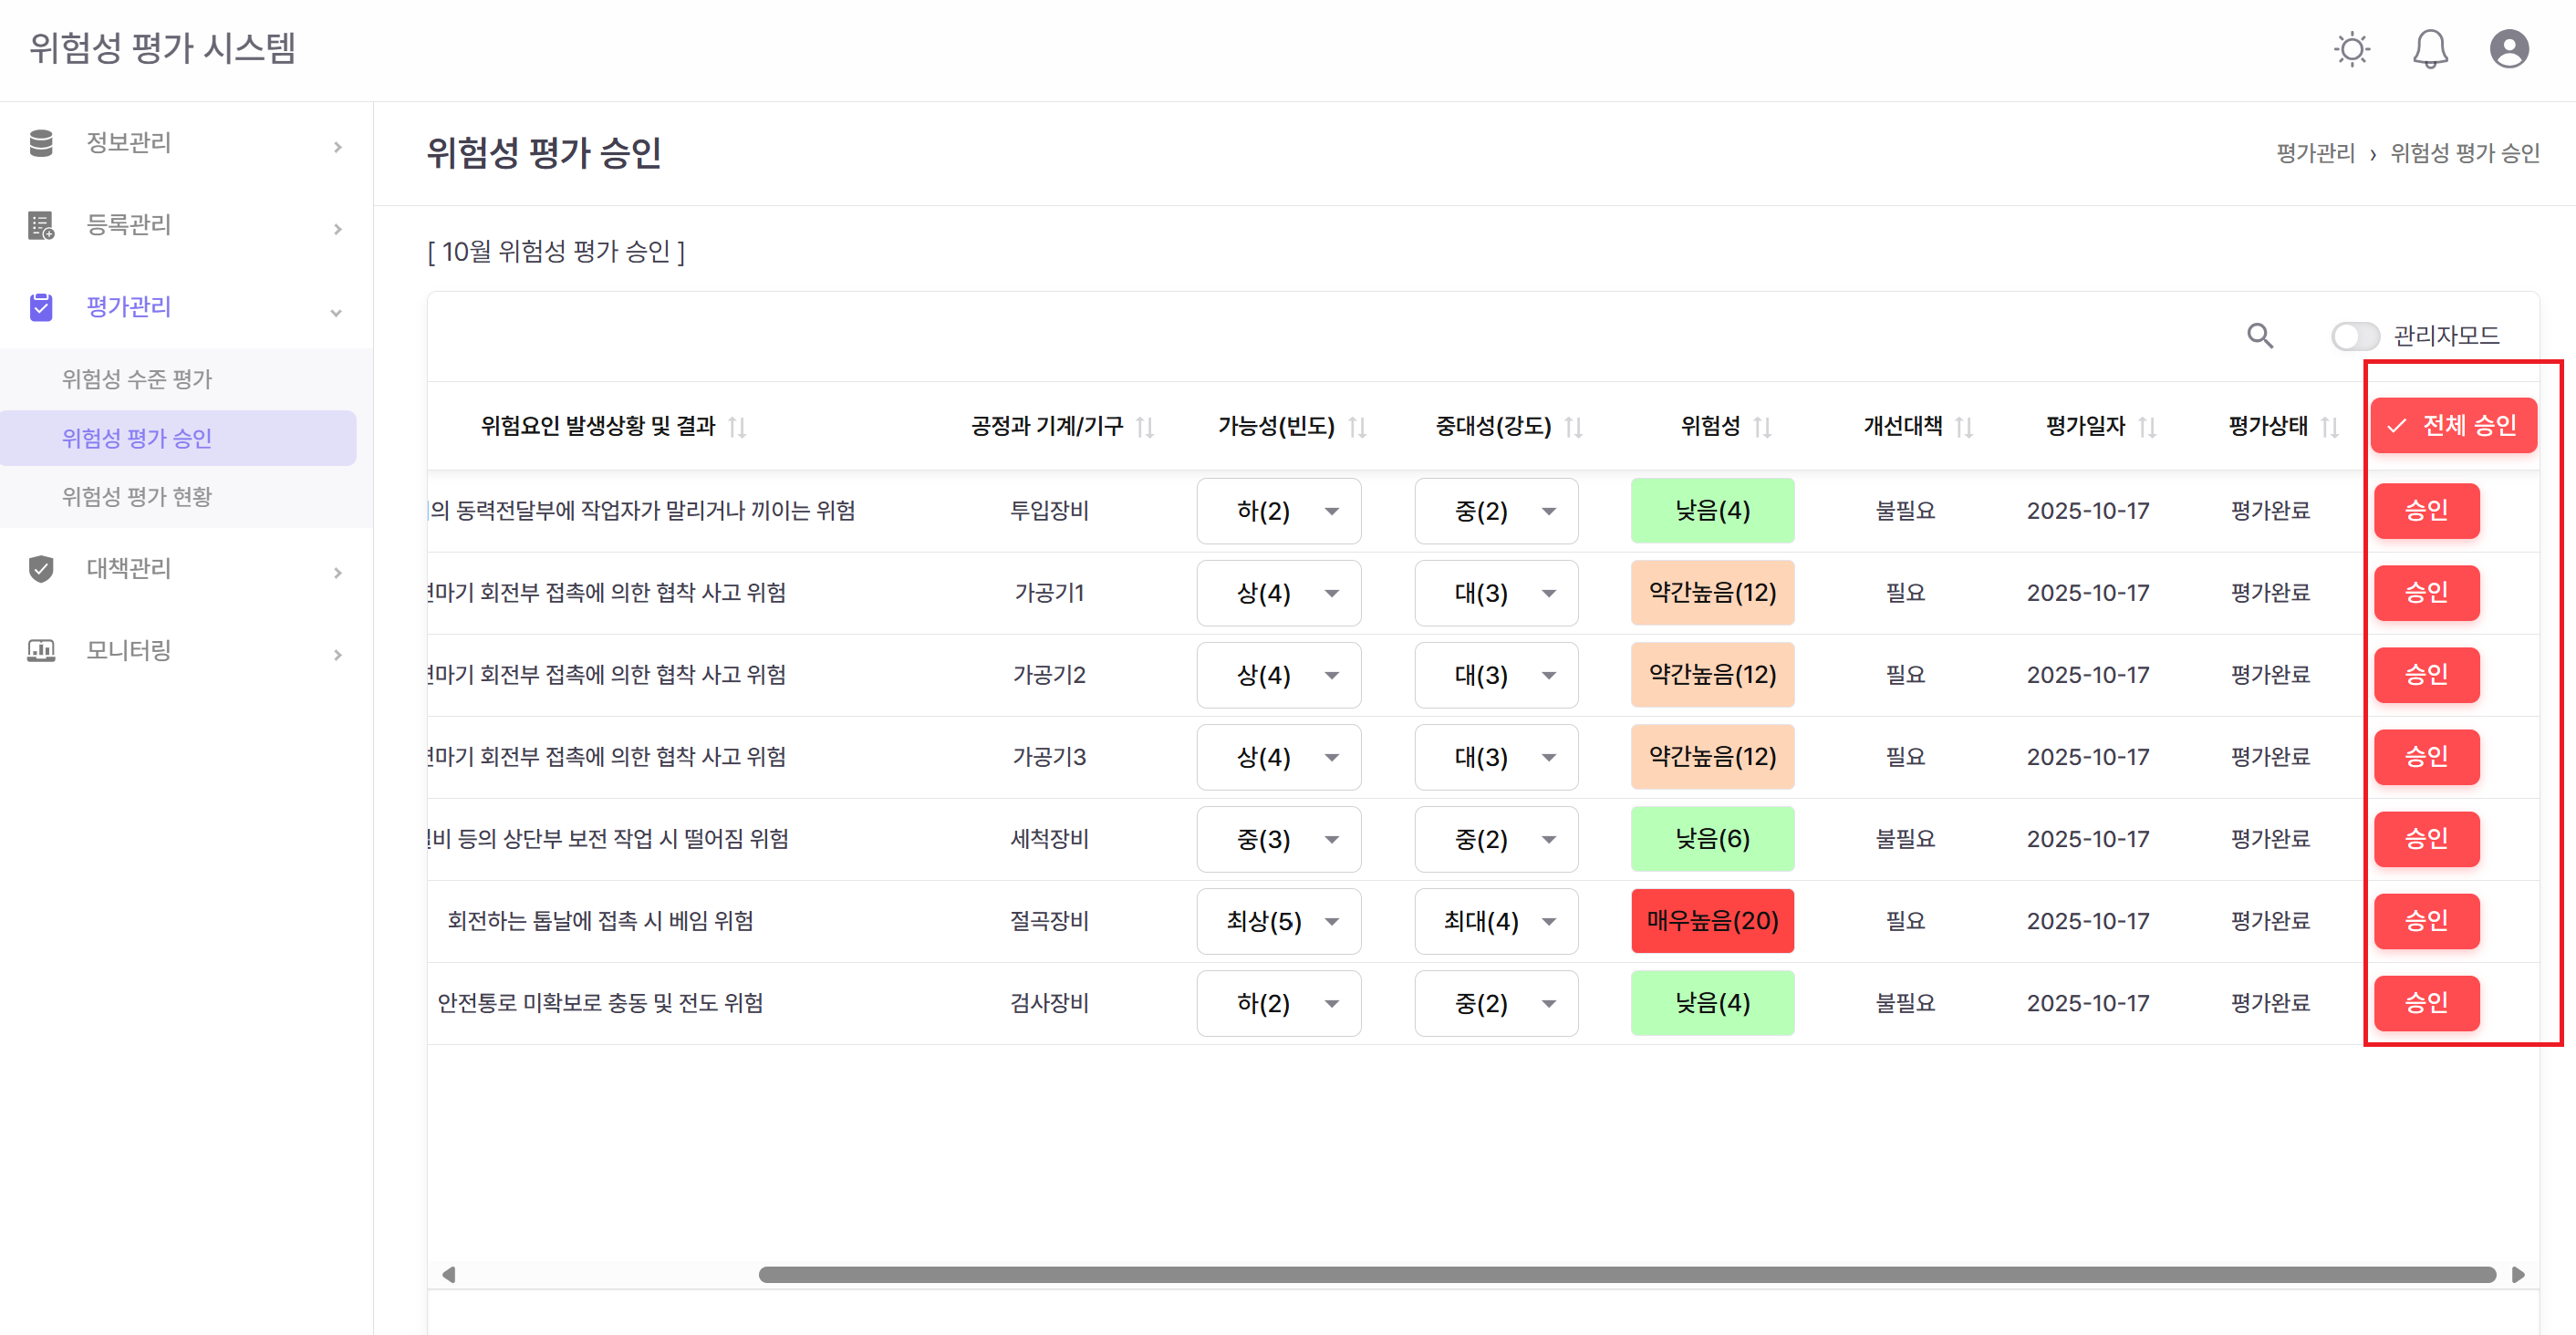Click the 대책관리 shield icon
This screenshot has width=2576, height=1335.
(41, 571)
